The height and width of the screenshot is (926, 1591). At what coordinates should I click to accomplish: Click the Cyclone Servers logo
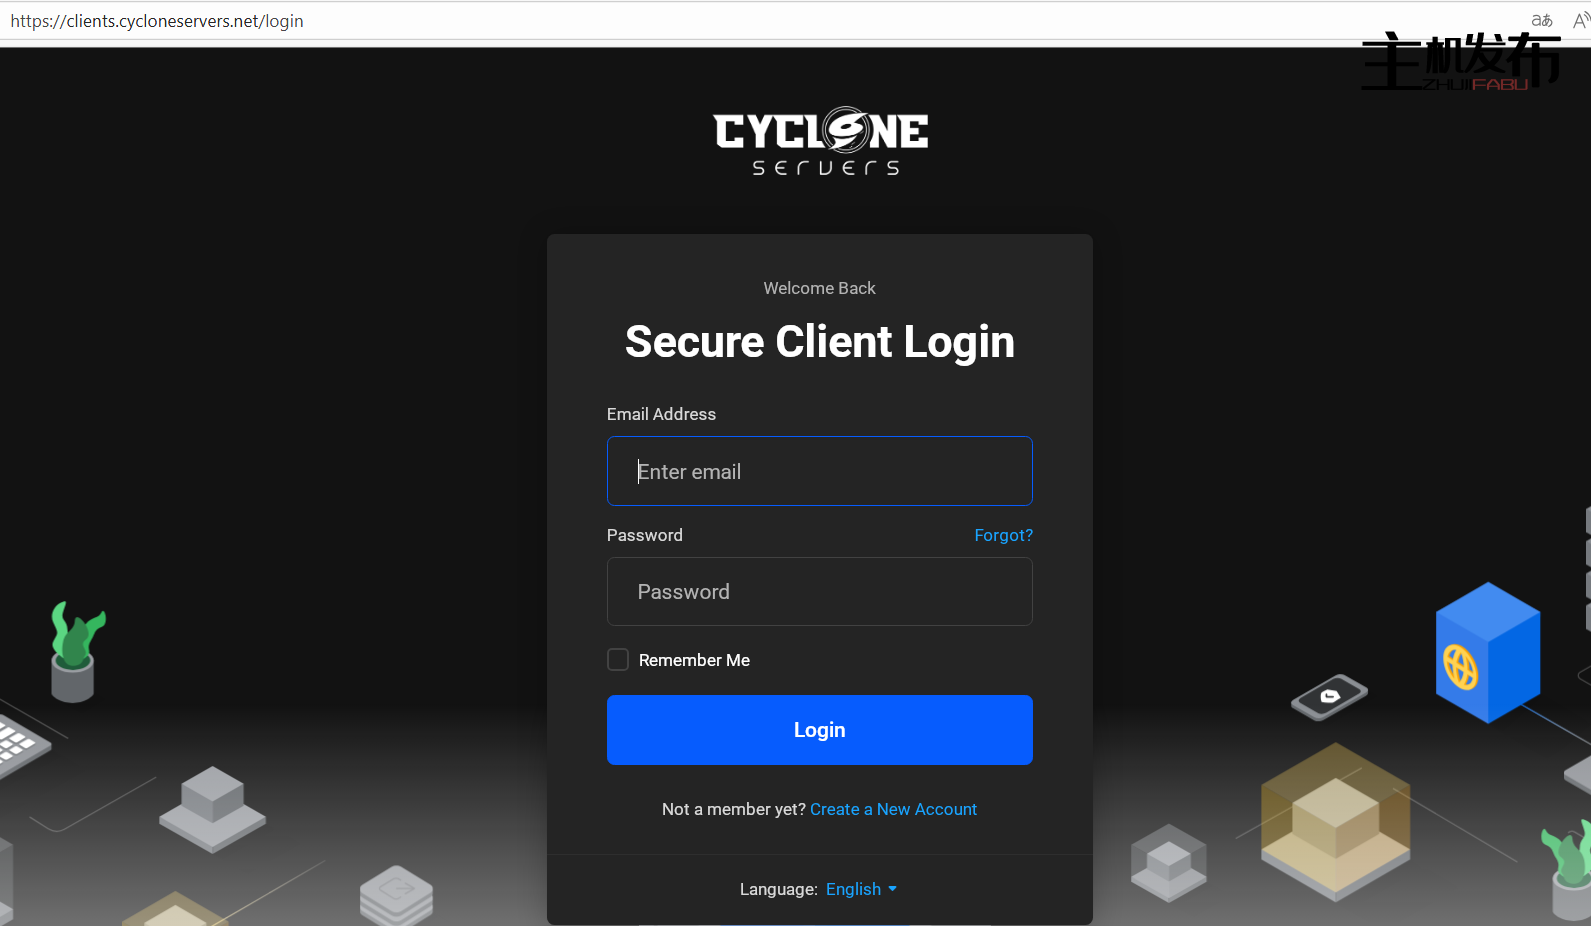click(820, 141)
